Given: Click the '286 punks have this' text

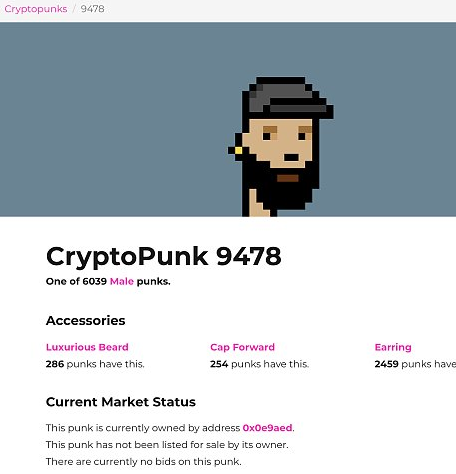Looking at the screenshot, I should pos(95,364).
